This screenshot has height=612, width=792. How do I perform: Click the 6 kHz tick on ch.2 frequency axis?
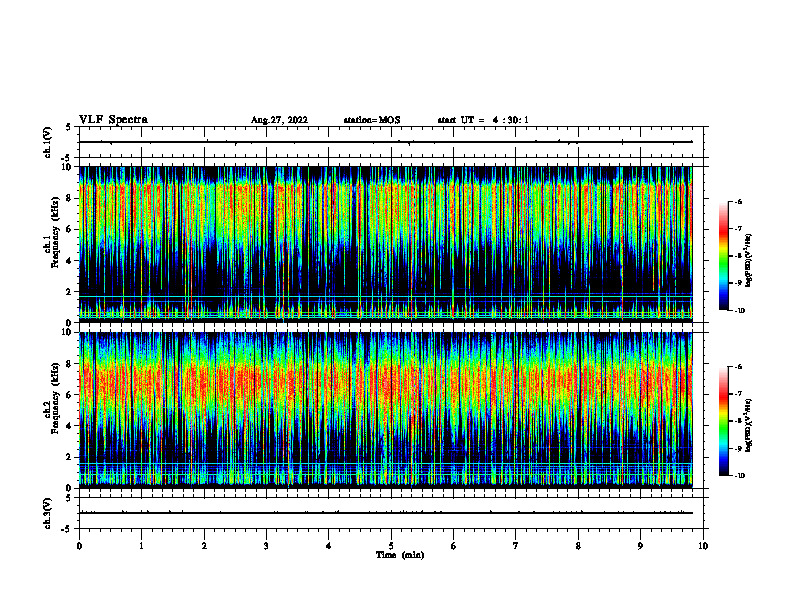[x=70, y=395]
